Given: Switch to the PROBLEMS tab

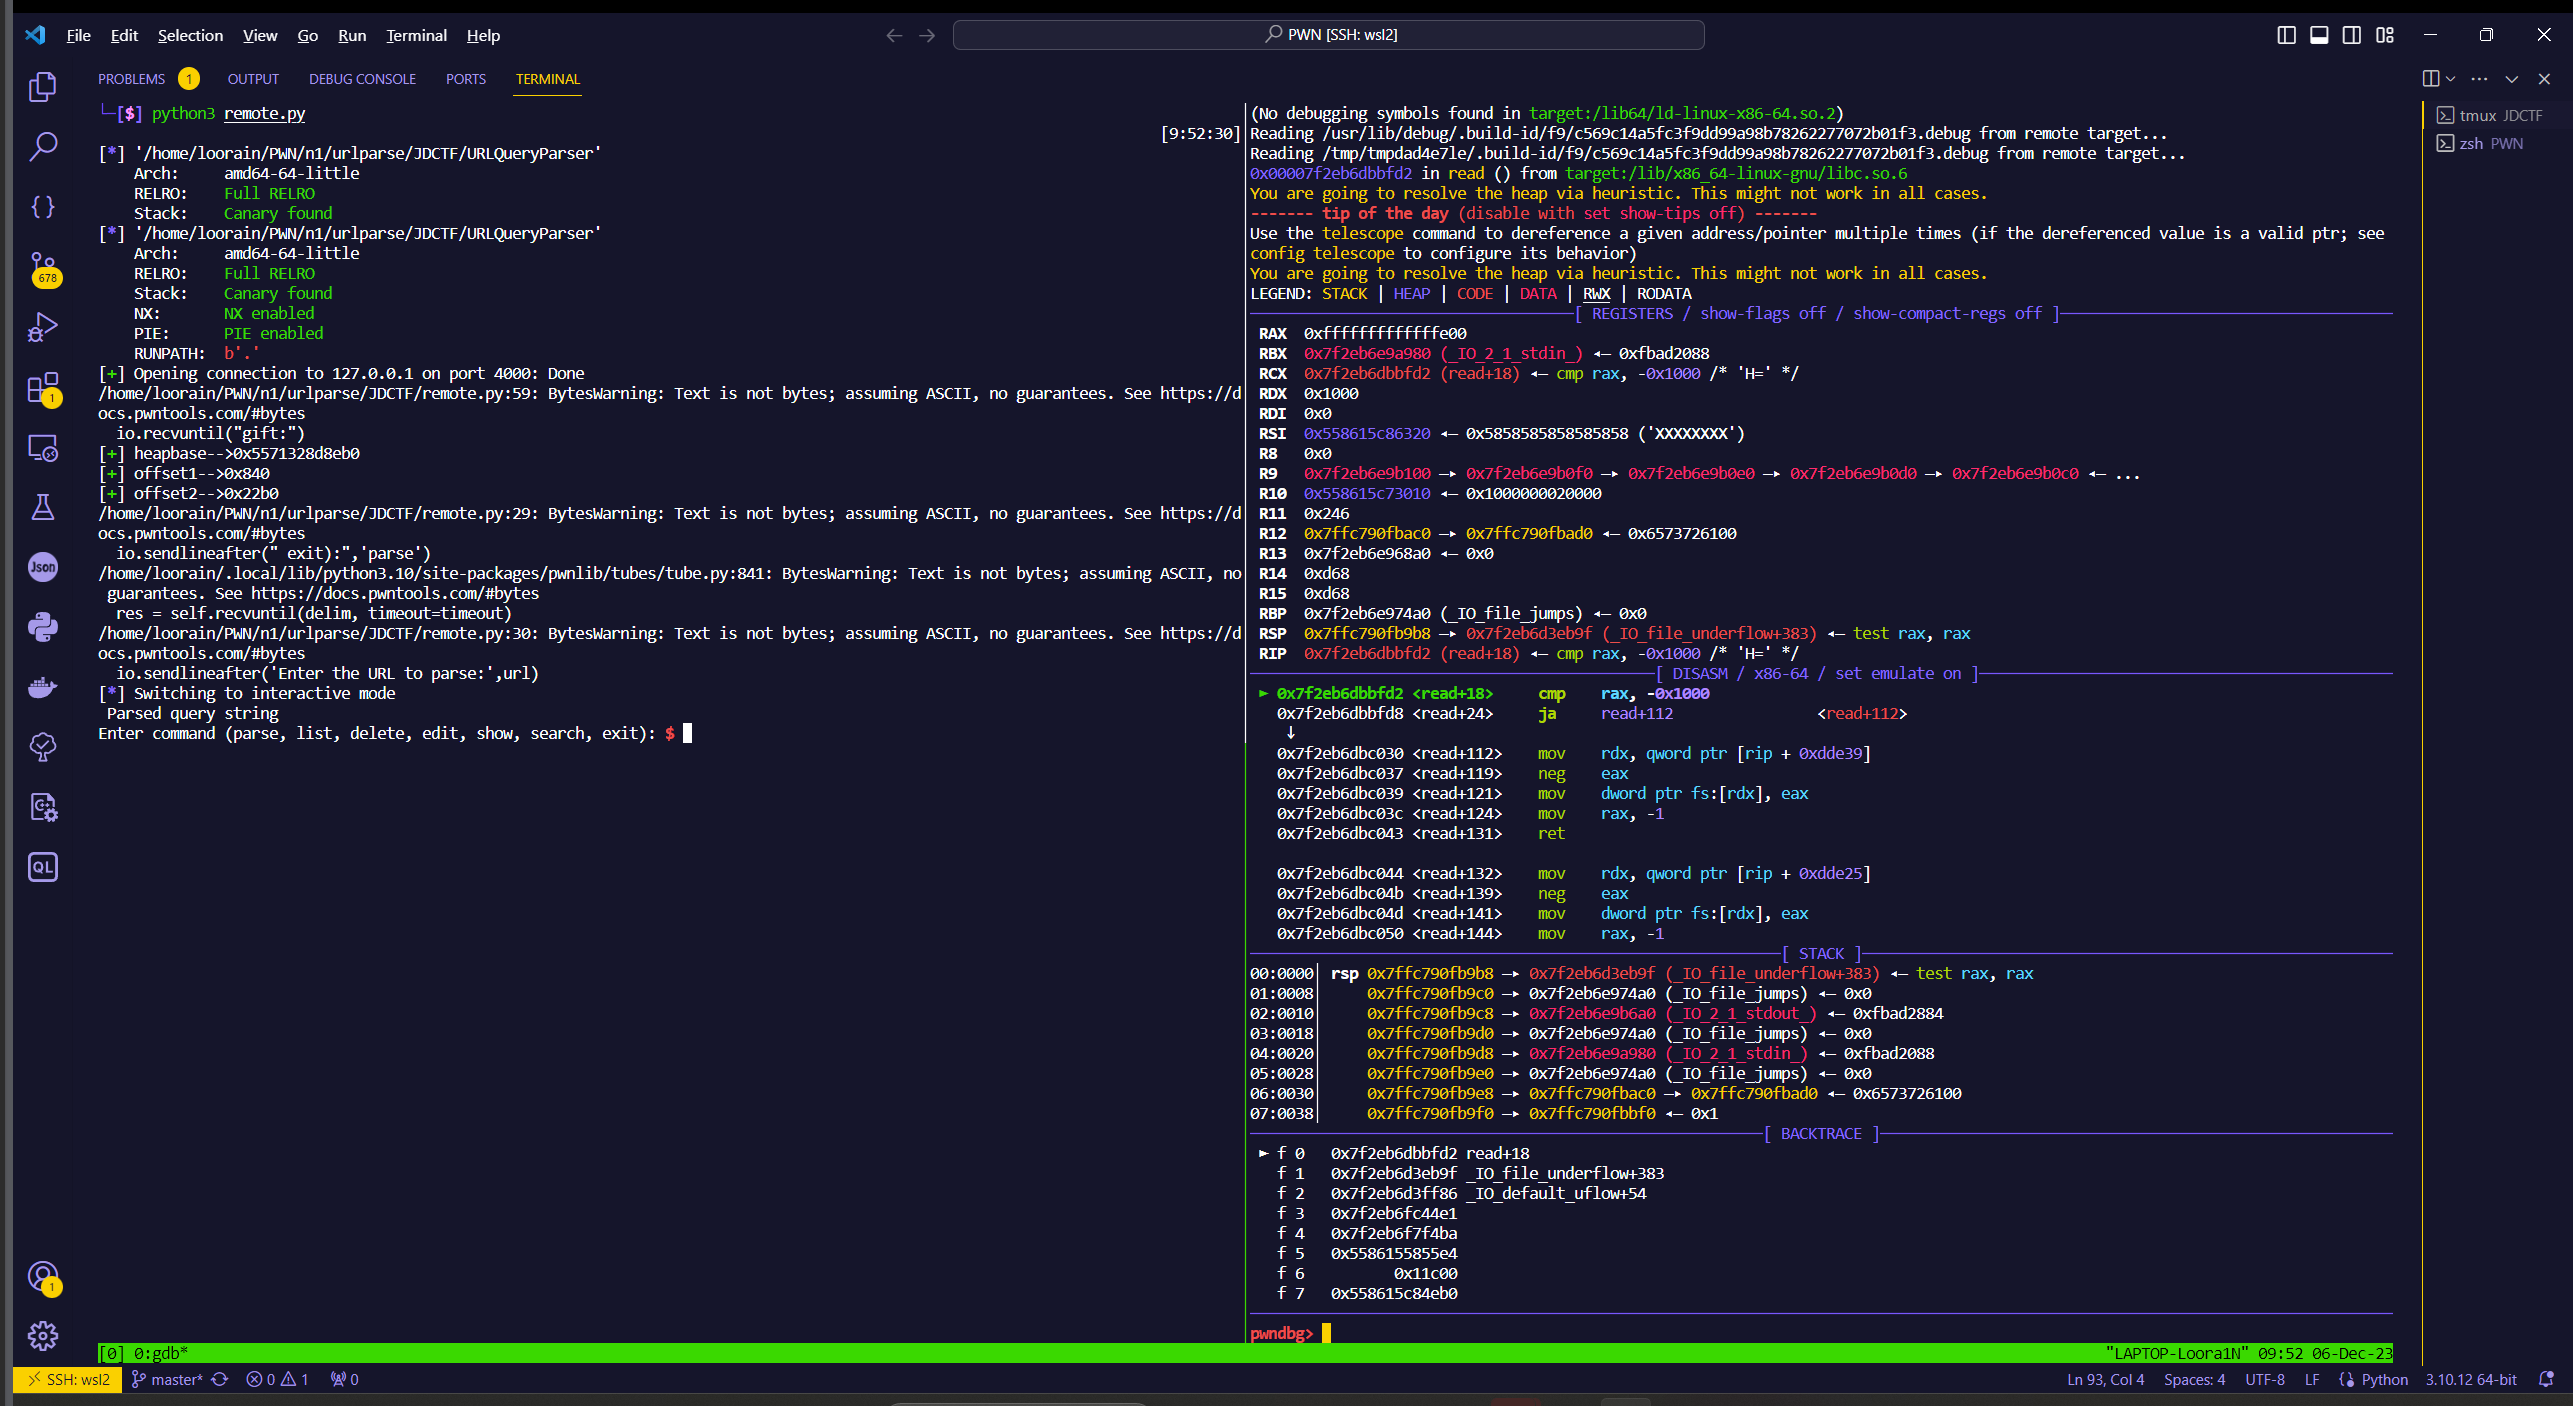Looking at the screenshot, I should pyautogui.click(x=147, y=79).
